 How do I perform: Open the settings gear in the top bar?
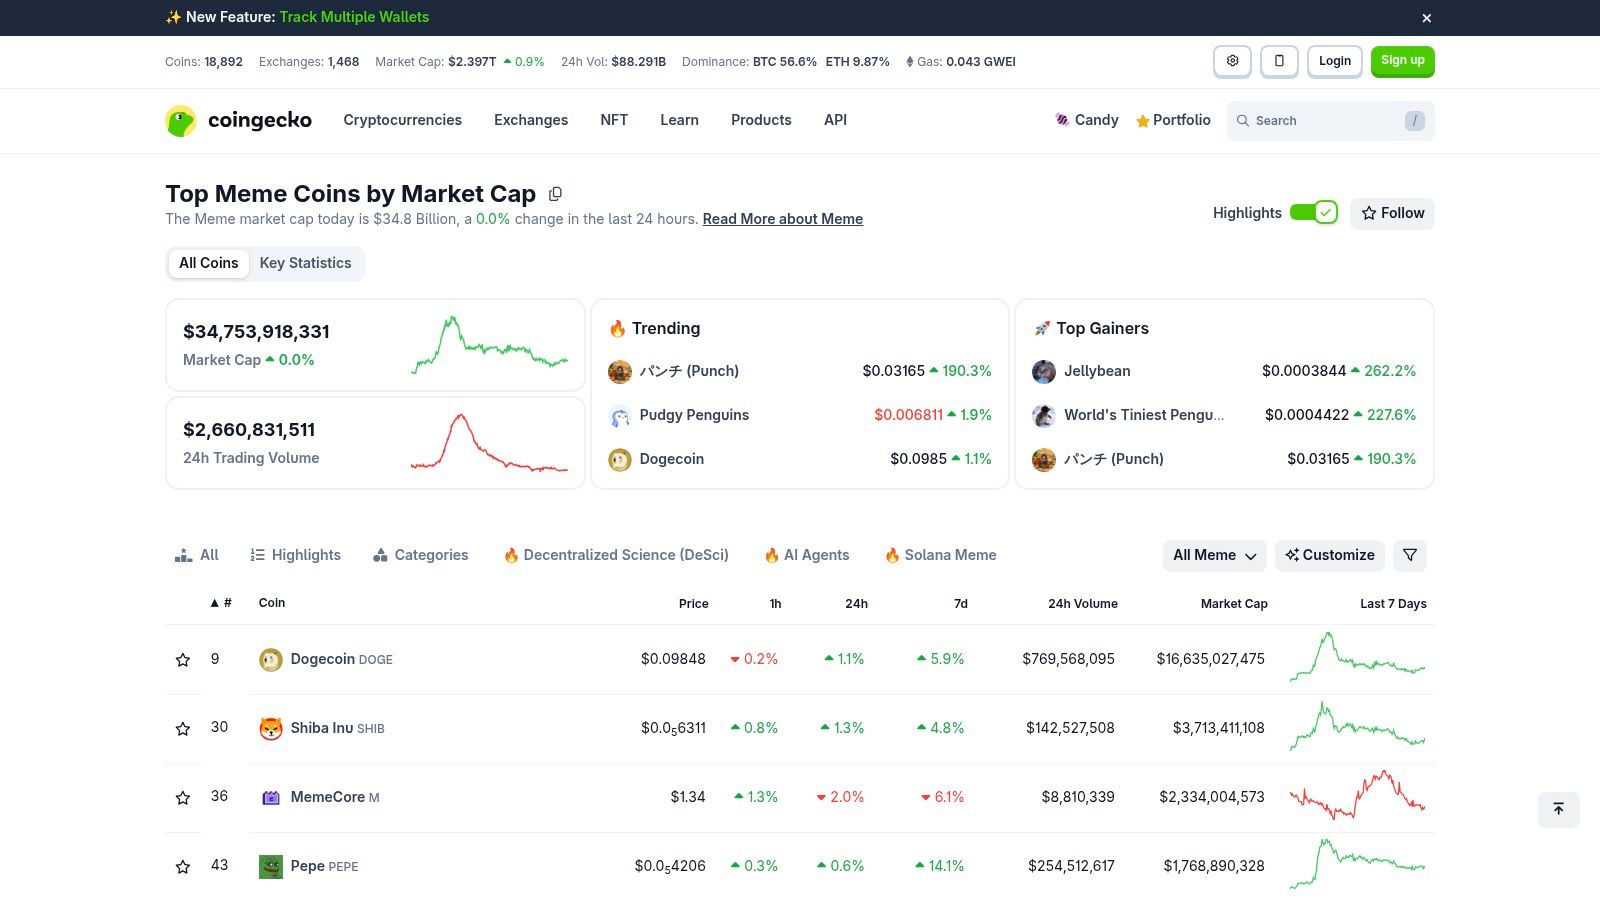click(1232, 61)
